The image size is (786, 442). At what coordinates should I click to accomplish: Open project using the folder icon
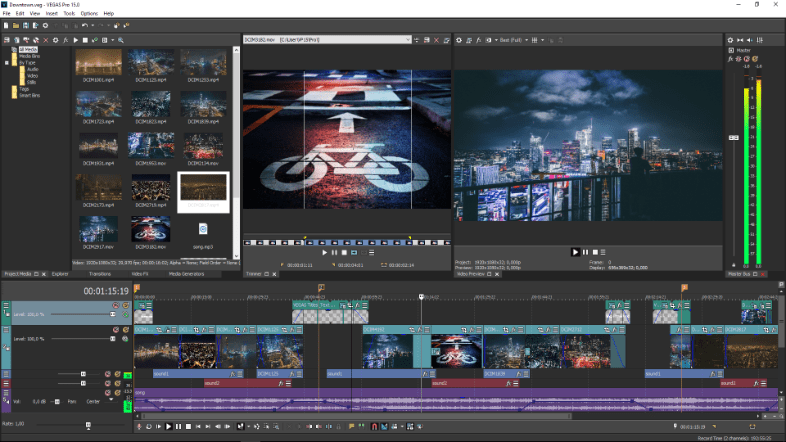click(x=14, y=24)
